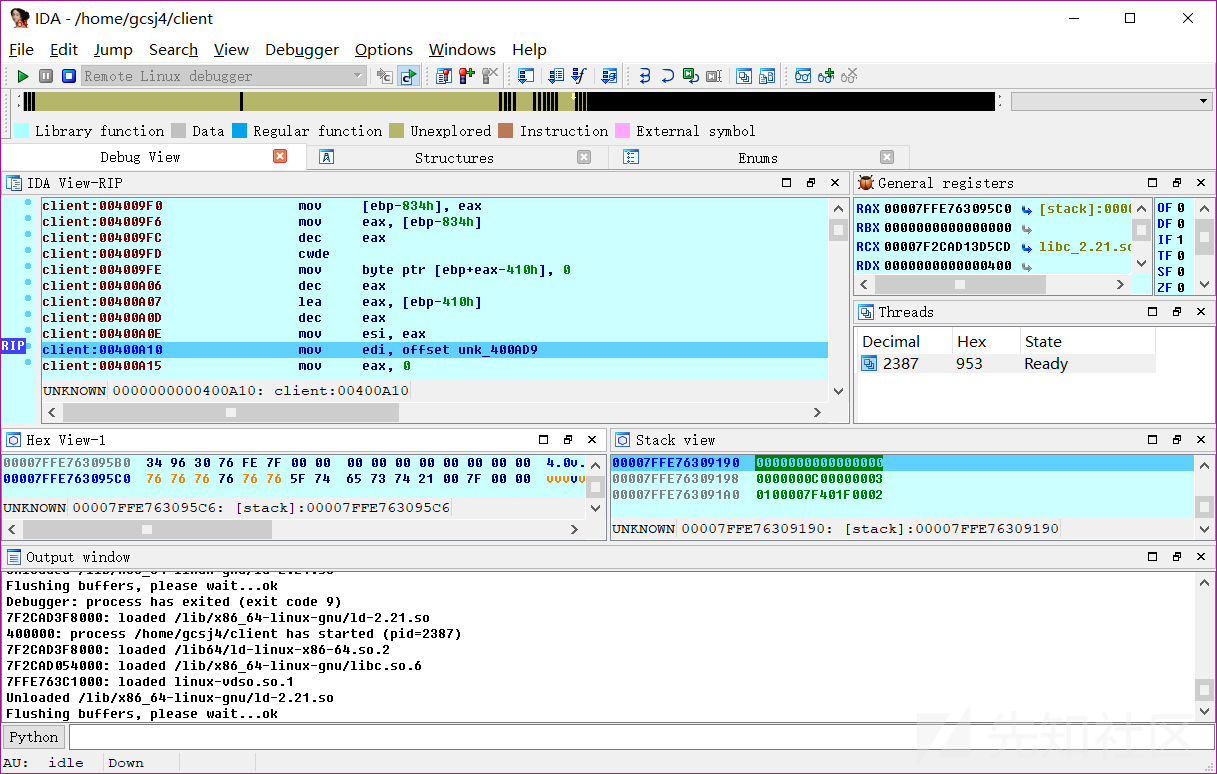Open the Windows menu
The width and height of the screenshot is (1217, 774).
tap(462, 49)
